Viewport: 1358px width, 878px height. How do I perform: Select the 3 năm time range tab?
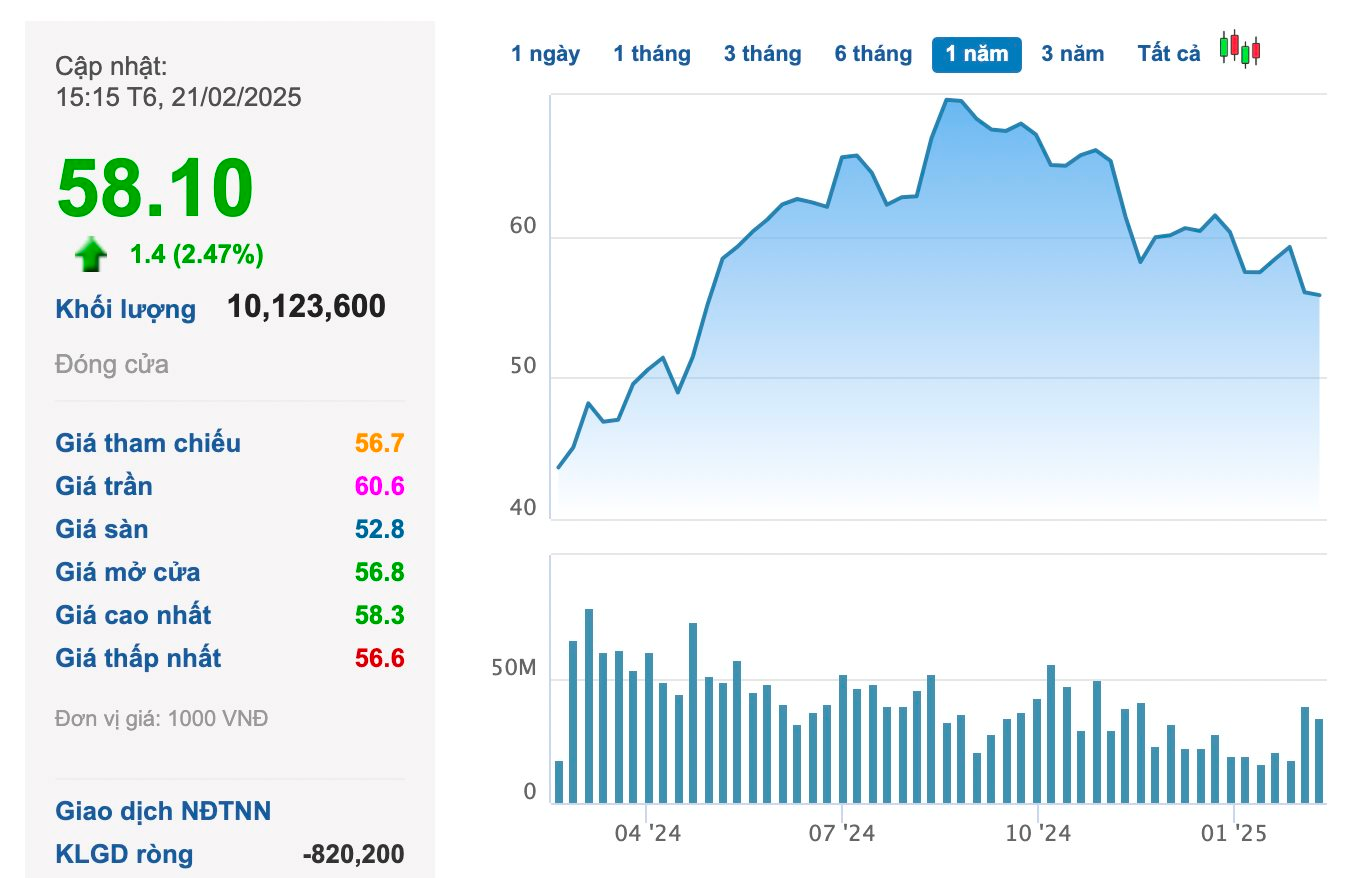pos(1073,54)
